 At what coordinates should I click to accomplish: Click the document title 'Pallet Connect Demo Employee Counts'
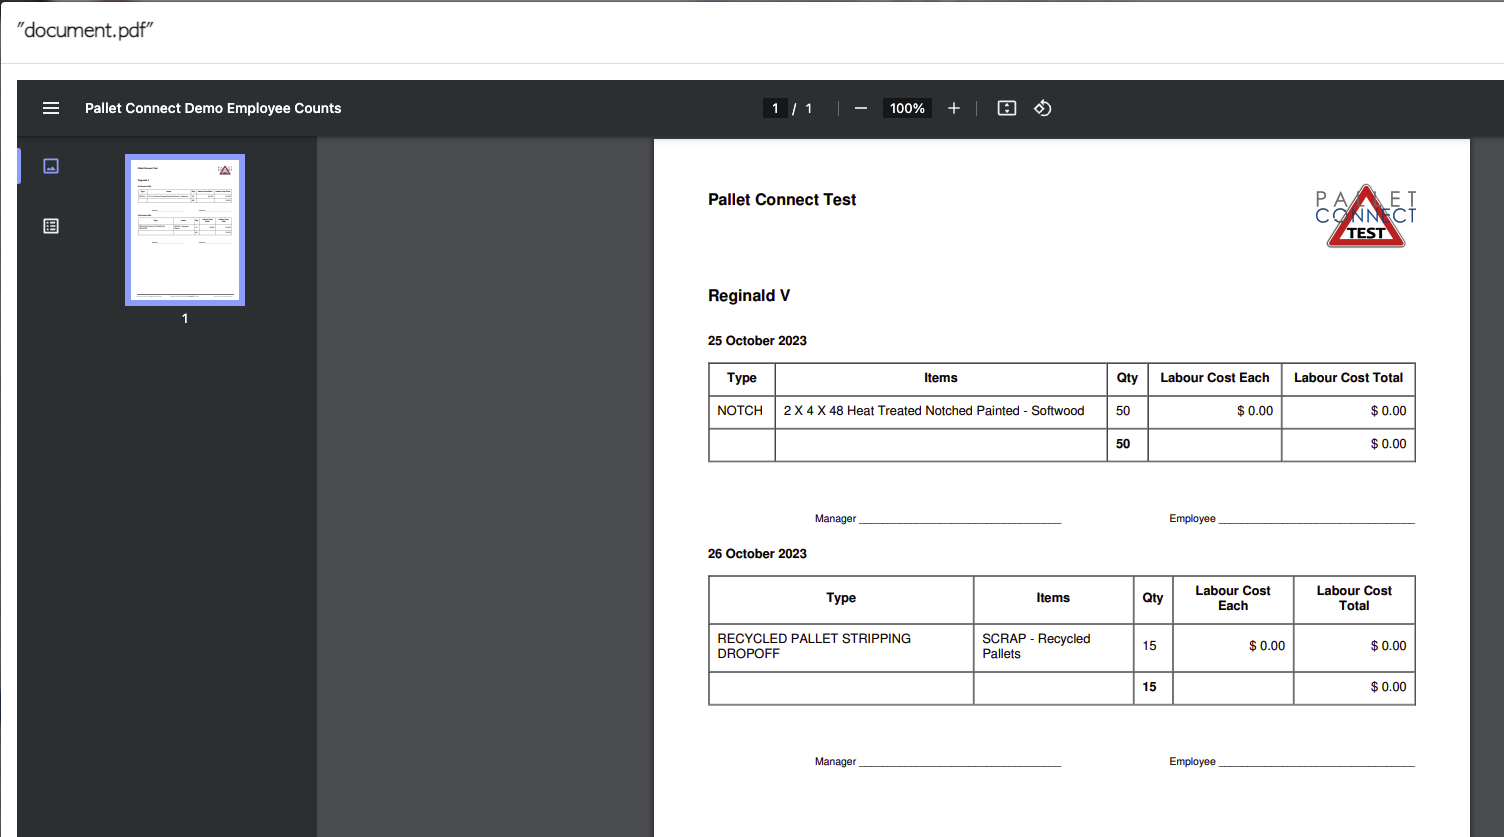point(213,108)
